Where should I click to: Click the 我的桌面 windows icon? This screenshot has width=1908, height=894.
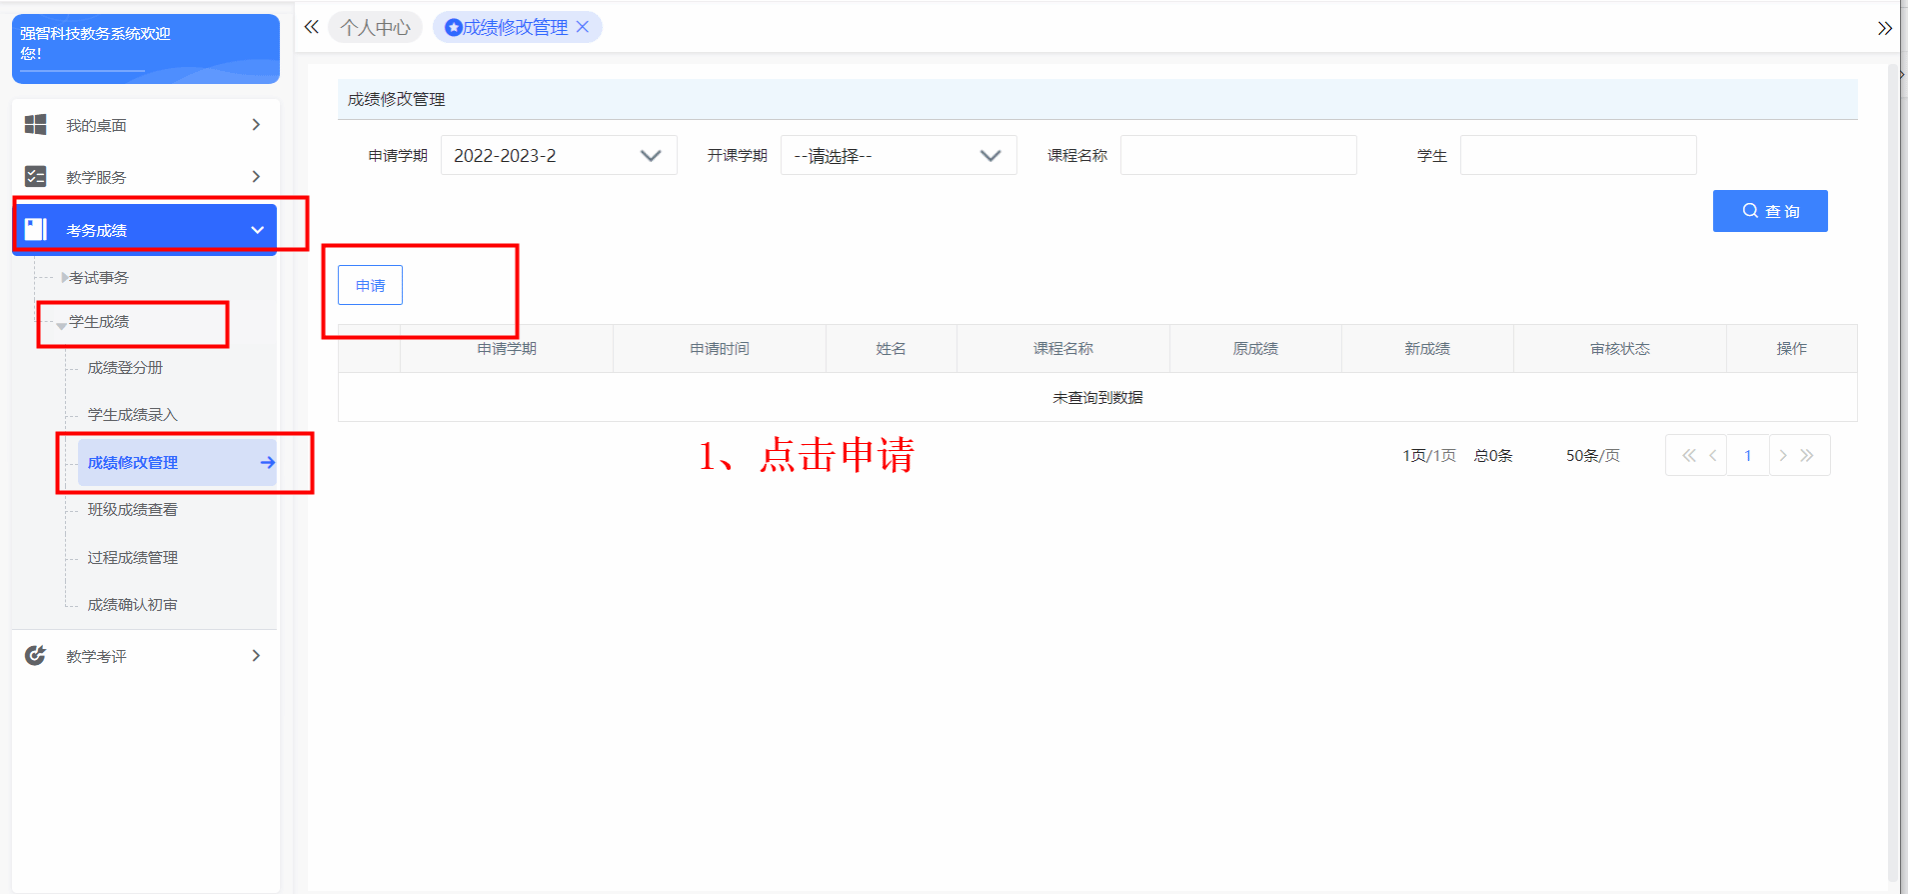tap(36, 125)
